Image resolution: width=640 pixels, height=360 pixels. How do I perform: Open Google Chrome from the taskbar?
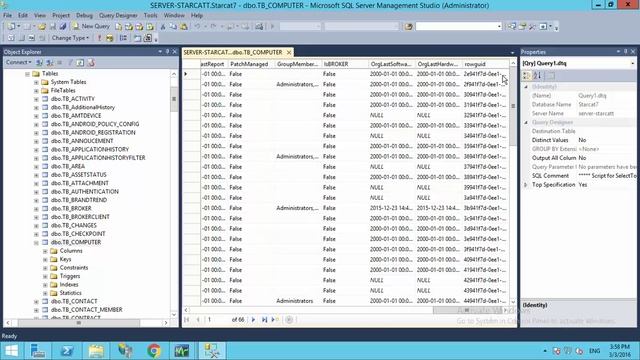pyautogui.click(x=154, y=351)
